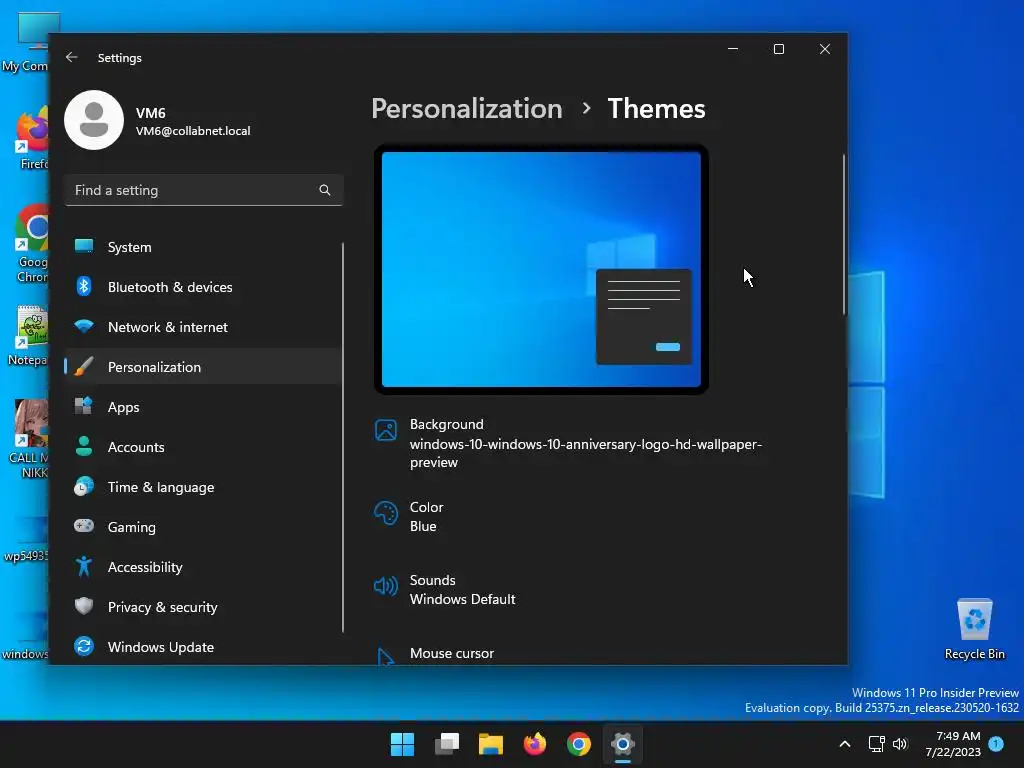Open Network & internet settings
The image size is (1024, 768).
(x=203, y=327)
